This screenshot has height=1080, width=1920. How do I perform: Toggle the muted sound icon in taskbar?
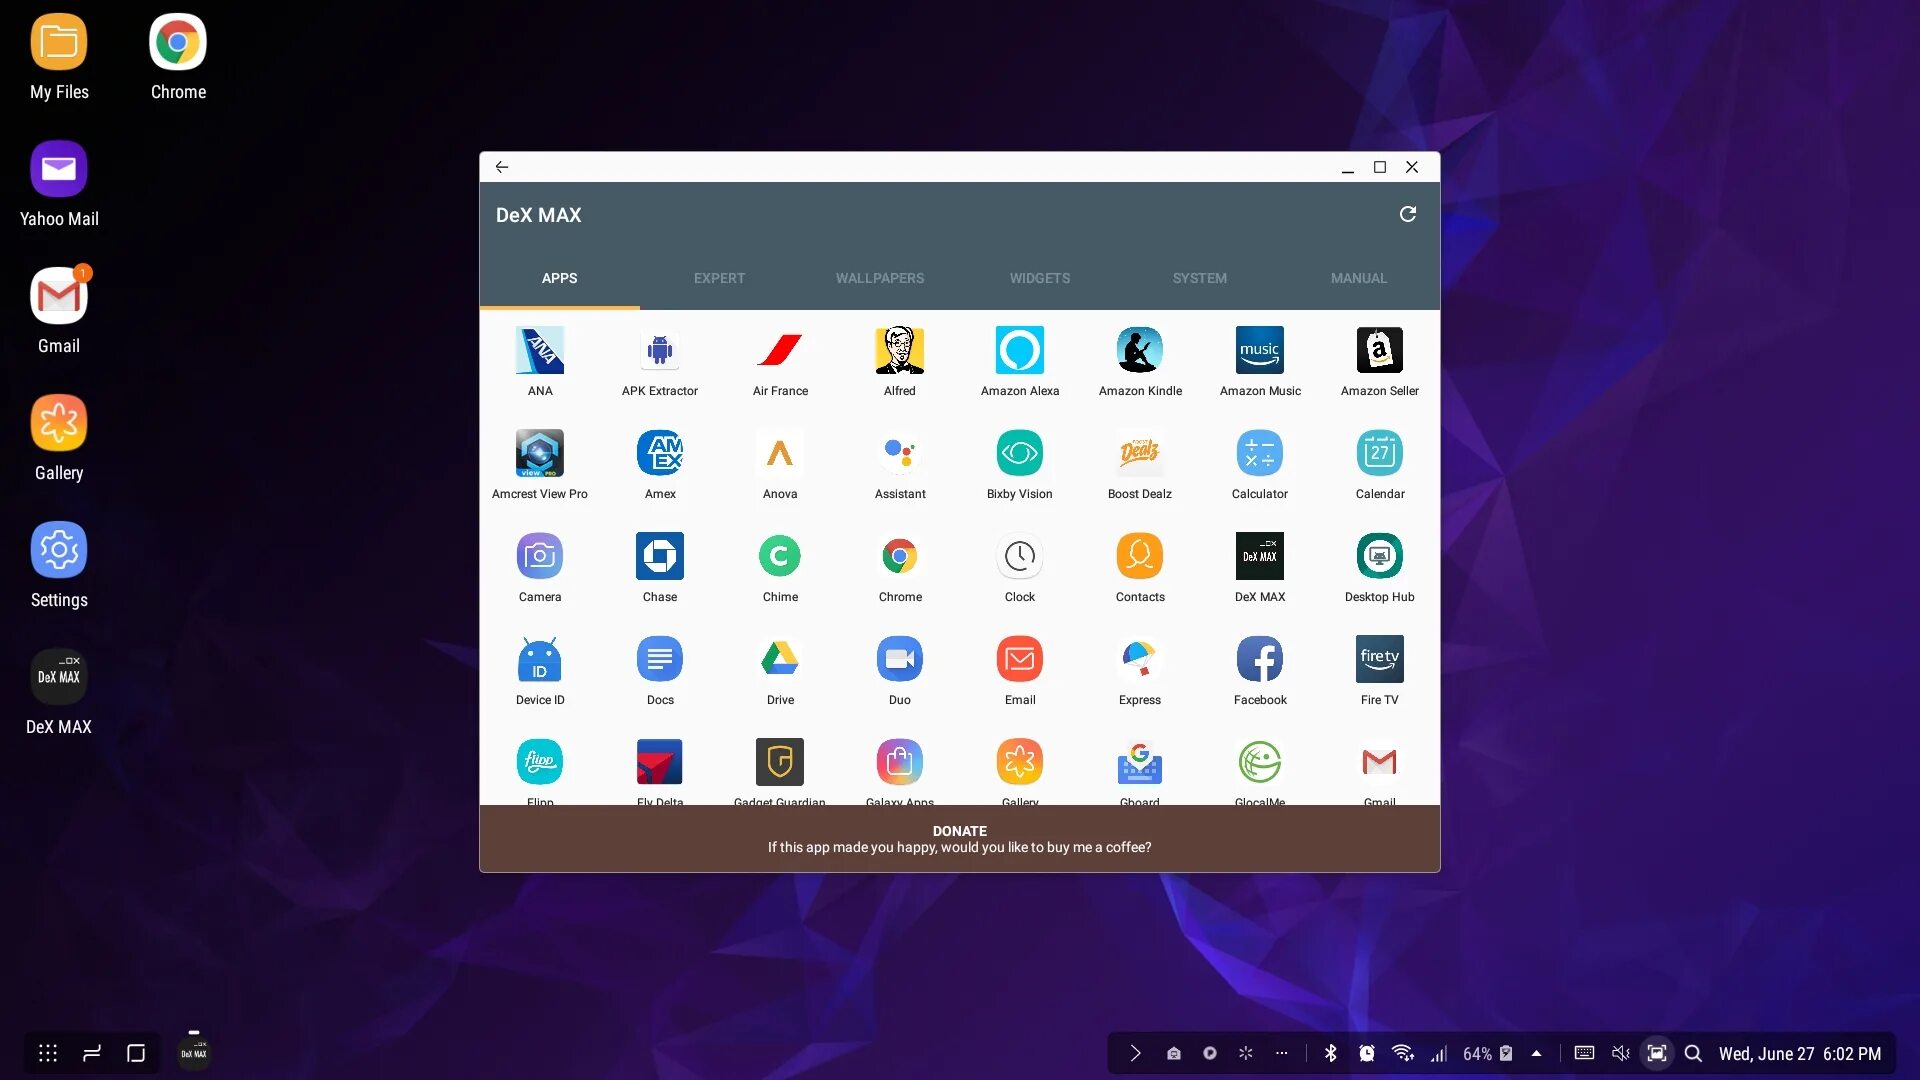tap(1621, 1053)
